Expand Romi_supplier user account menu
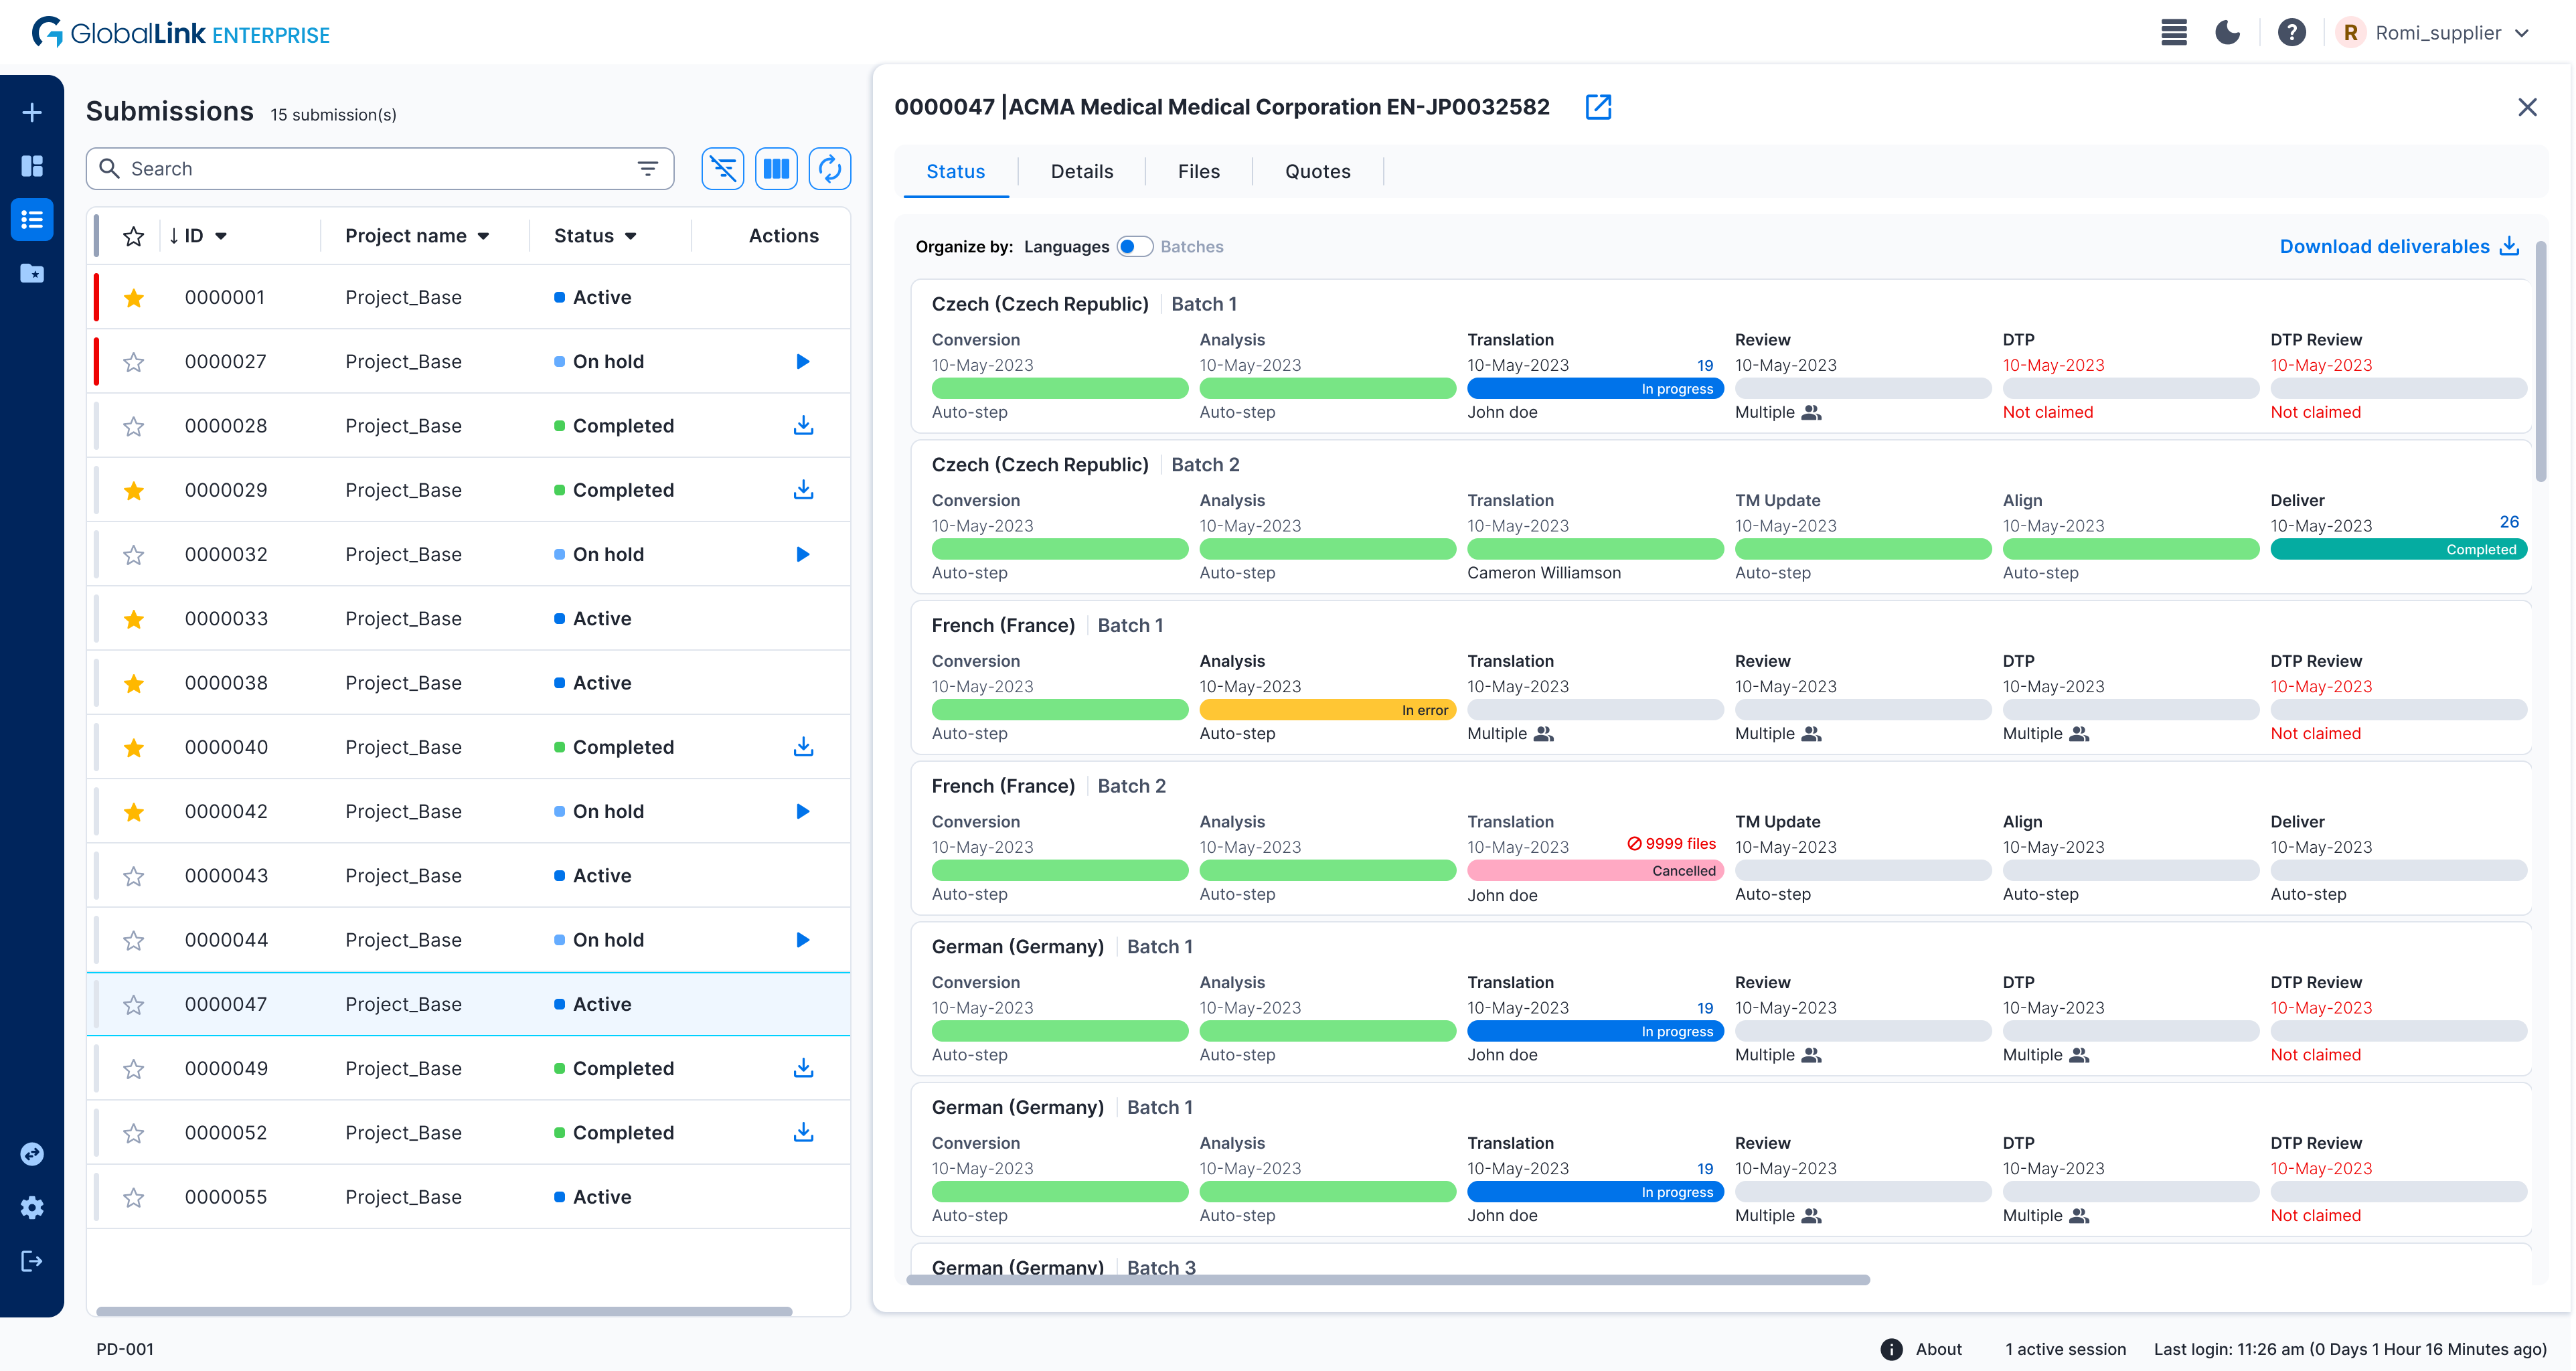Screen dimensions: 2576x1371 click(2522, 33)
